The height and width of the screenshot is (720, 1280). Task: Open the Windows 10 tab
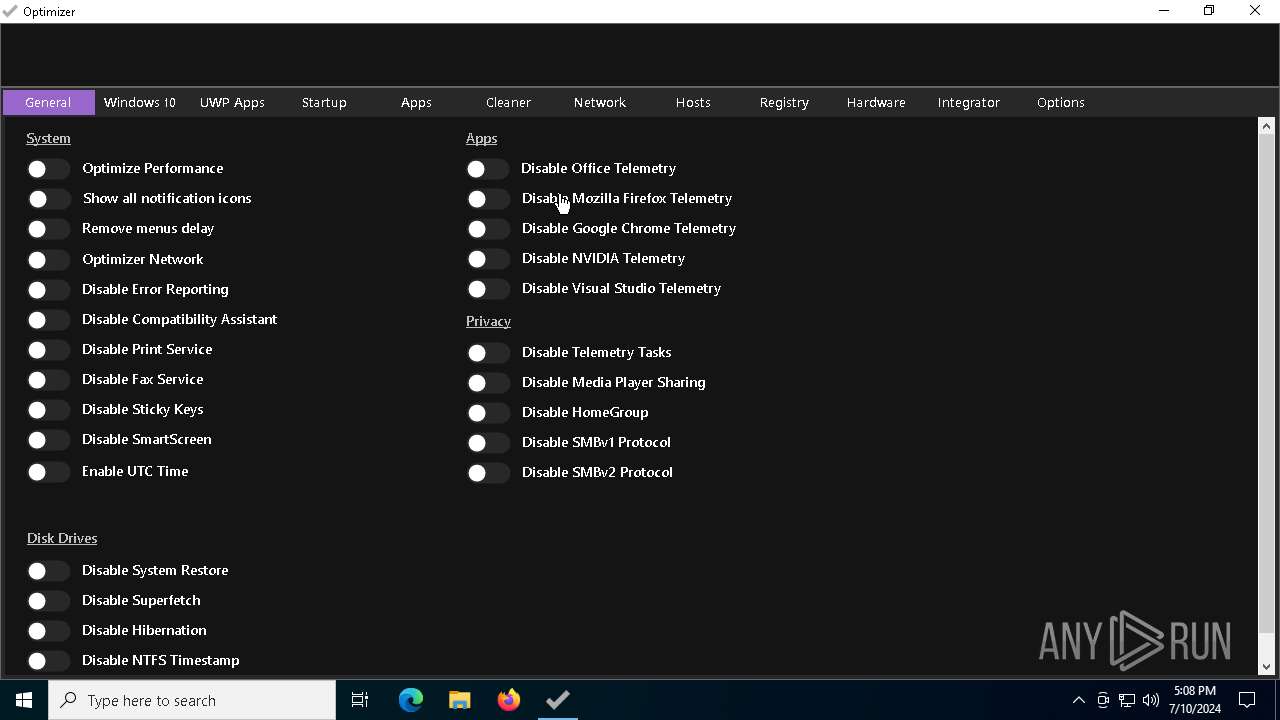pos(140,102)
